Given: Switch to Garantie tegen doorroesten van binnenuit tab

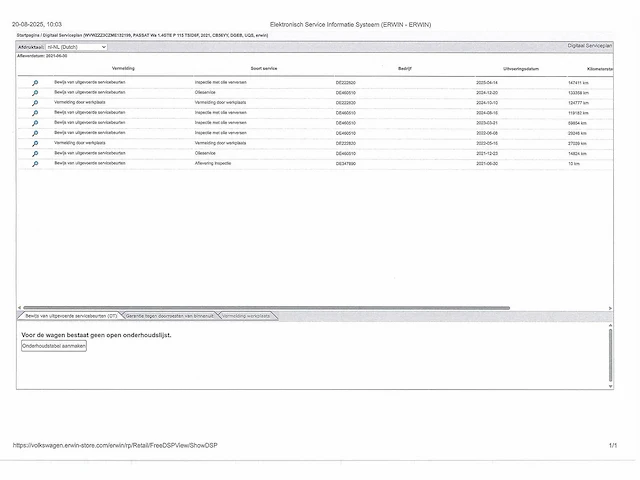Looking at the screenshot, I should click(x=169, y=316).
